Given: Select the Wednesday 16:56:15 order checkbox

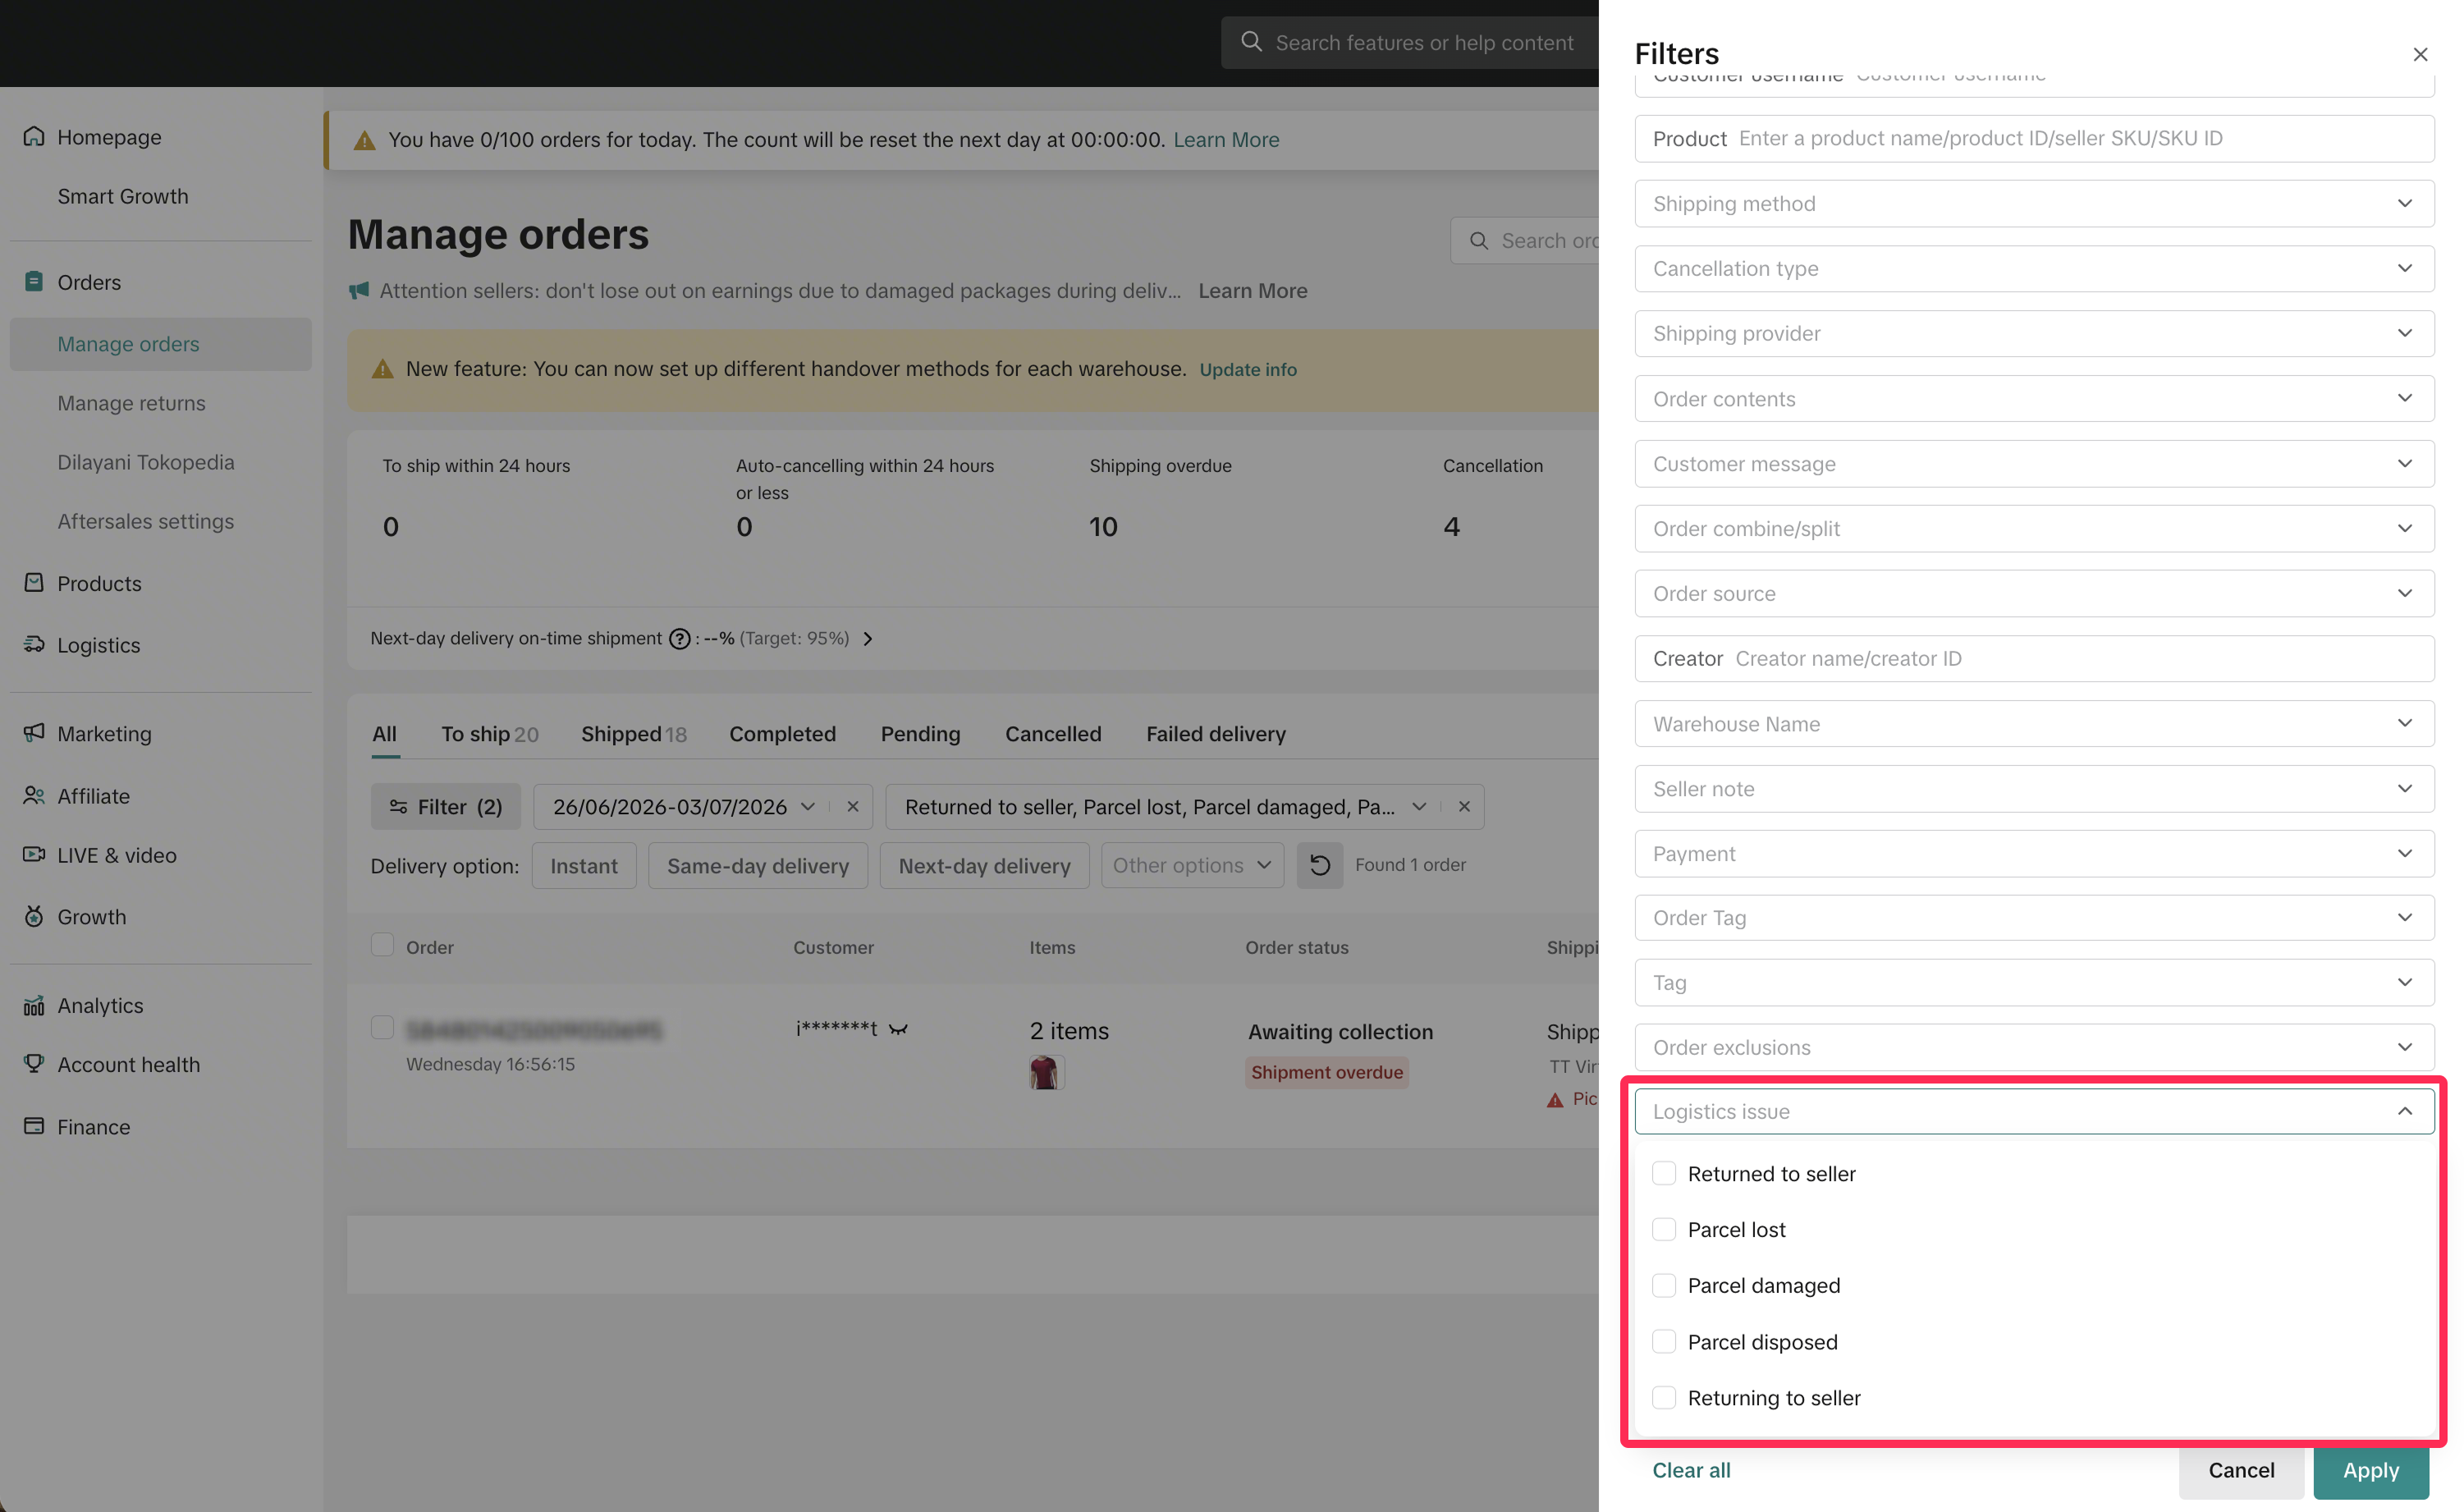Looking at the screenshot, I should click(x=382, y=1027).
